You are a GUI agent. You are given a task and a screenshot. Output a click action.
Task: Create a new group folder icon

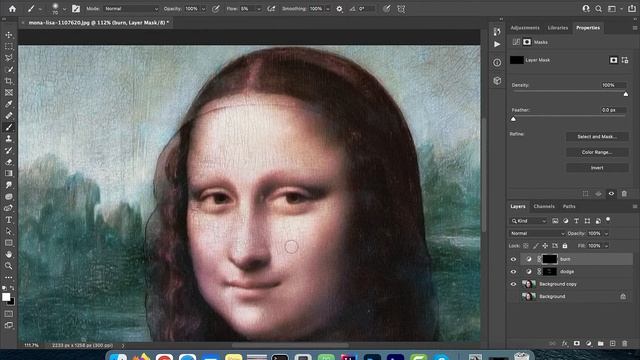pos(600,344)
